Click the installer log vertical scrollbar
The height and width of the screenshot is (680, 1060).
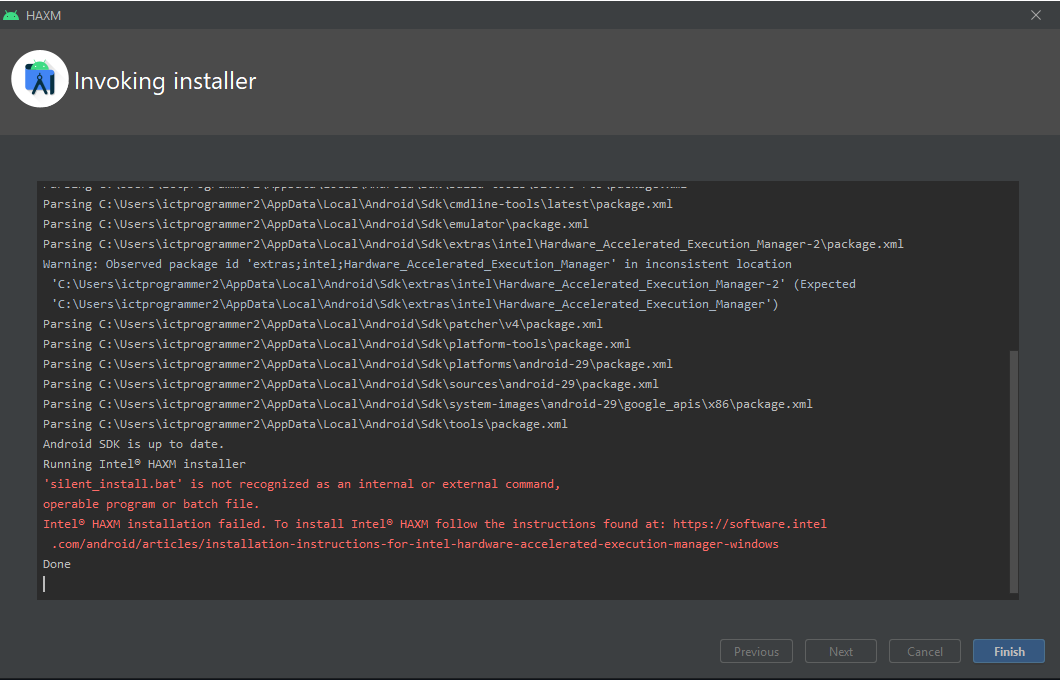tap(1013, 471)
